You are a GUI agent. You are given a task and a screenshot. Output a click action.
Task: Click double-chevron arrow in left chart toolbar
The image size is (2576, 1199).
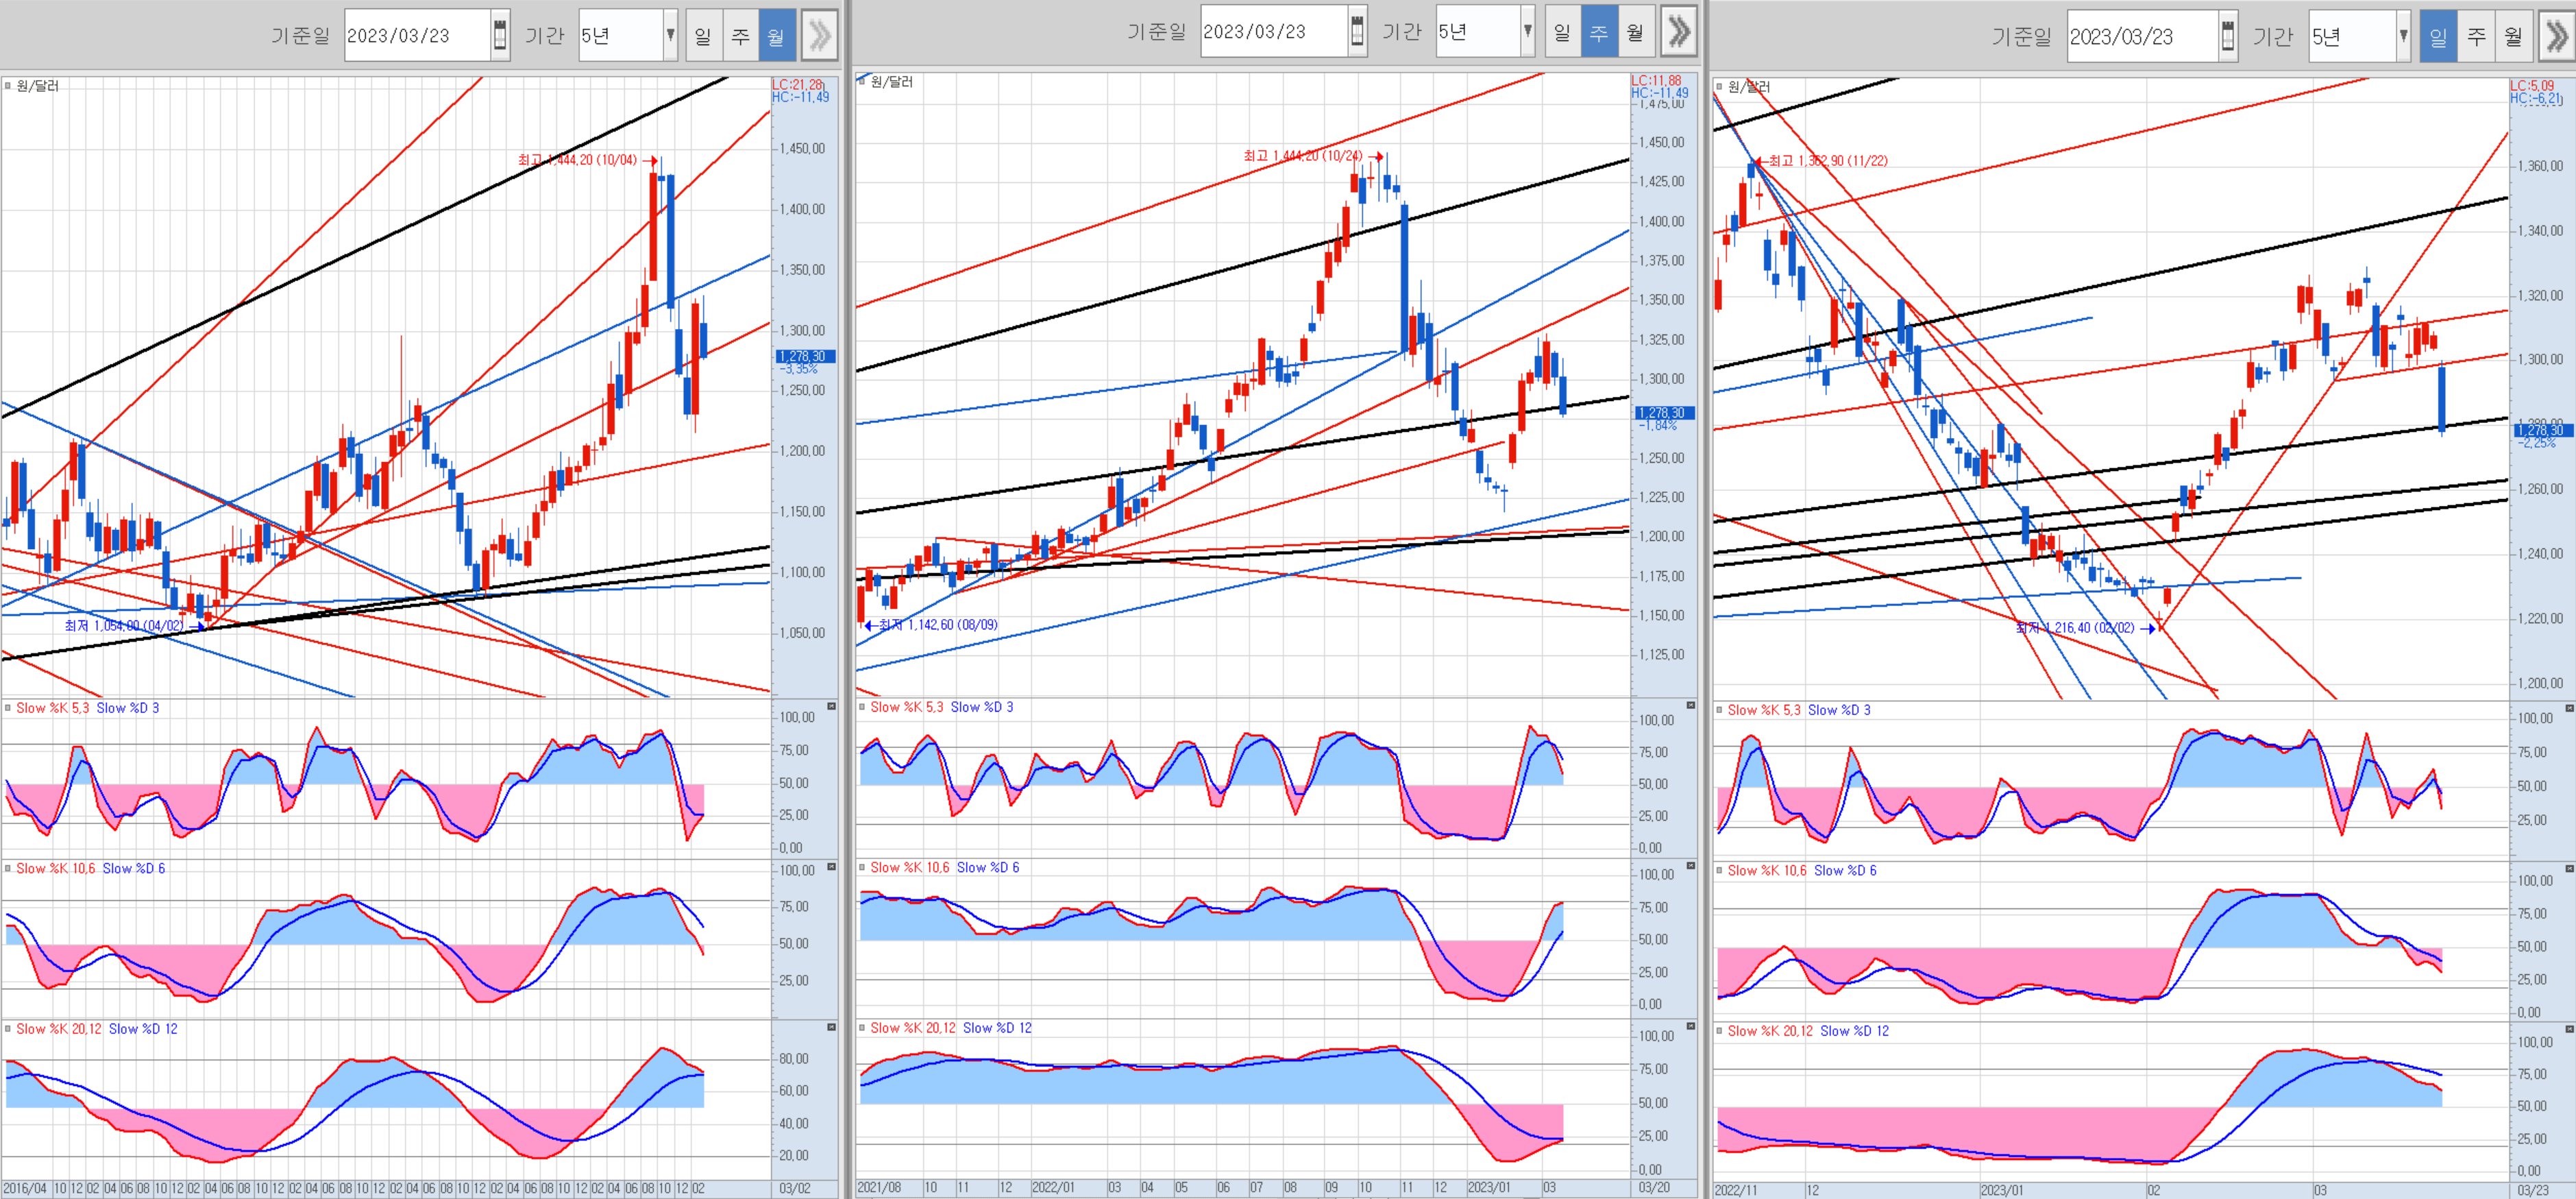819,36
